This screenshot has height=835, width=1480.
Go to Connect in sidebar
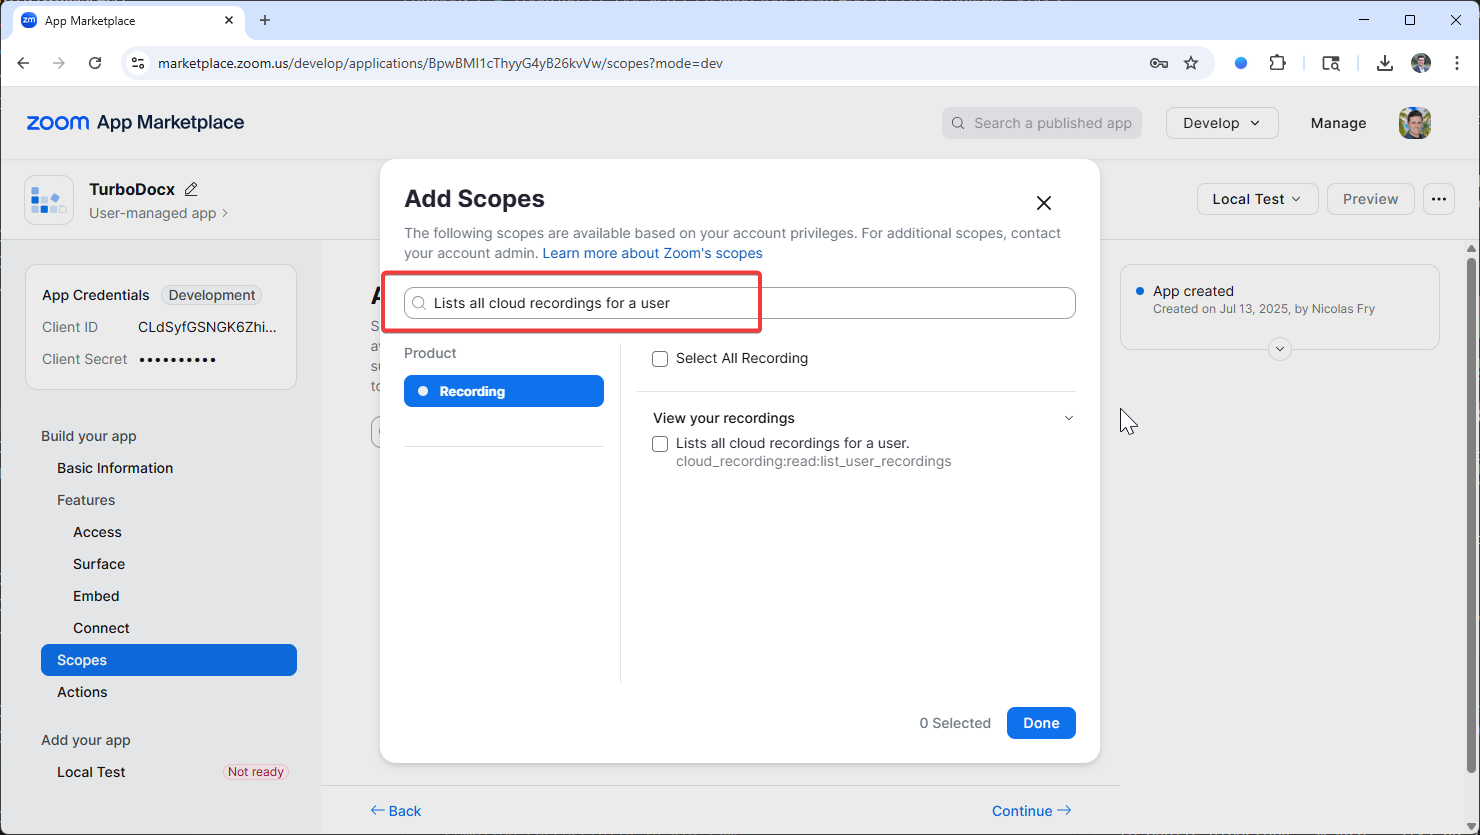[101, 628]
